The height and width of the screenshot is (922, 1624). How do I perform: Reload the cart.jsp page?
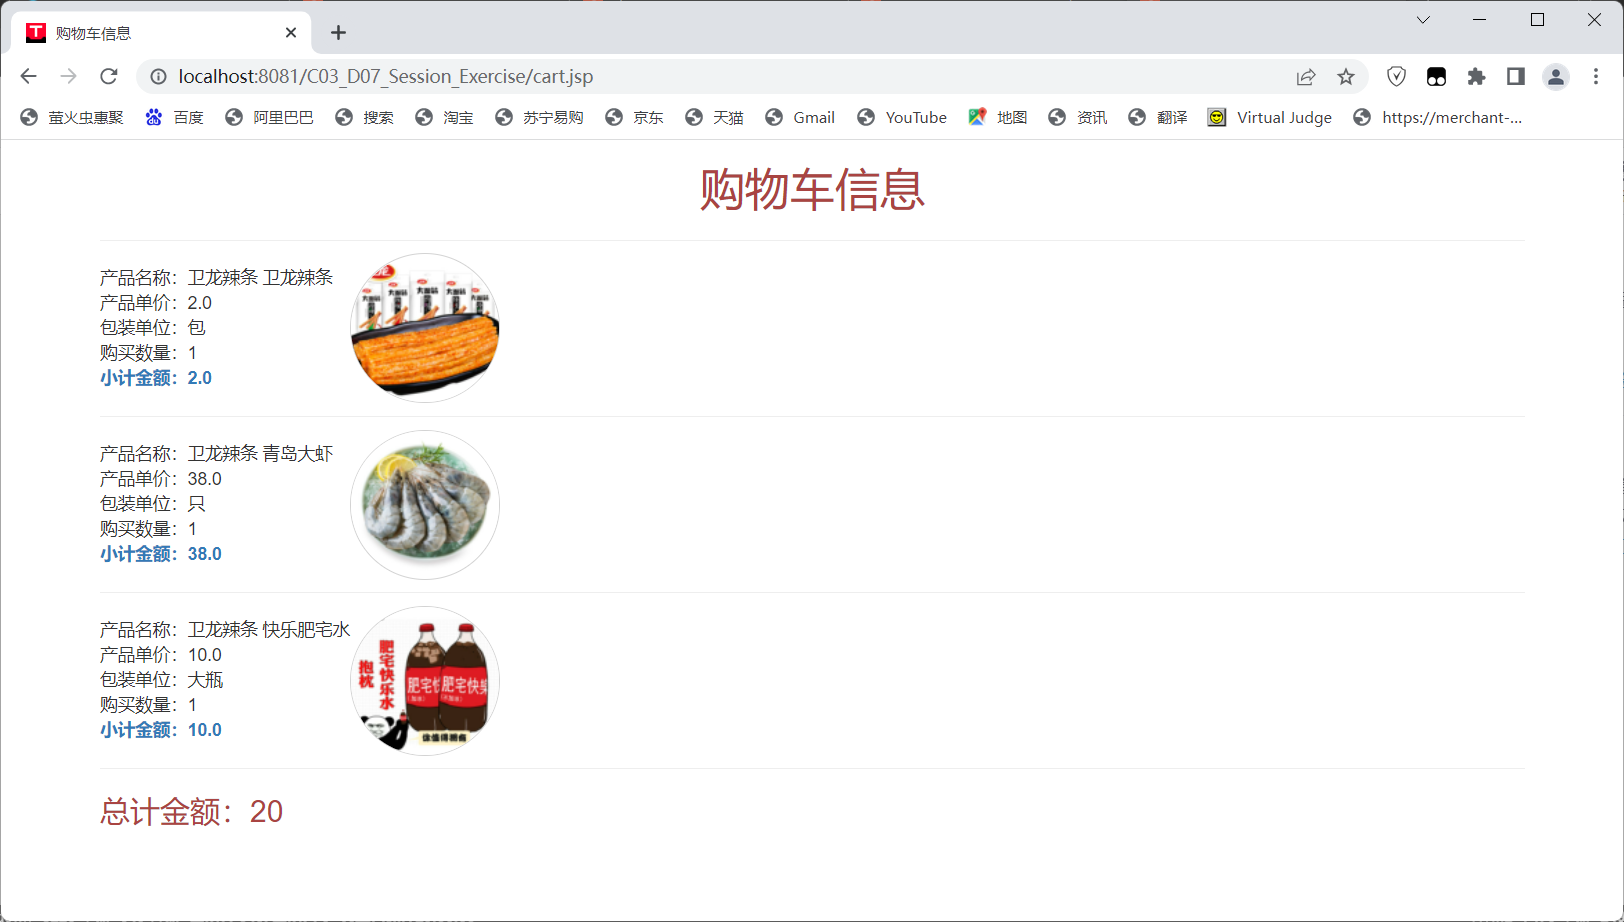[109, 76]
